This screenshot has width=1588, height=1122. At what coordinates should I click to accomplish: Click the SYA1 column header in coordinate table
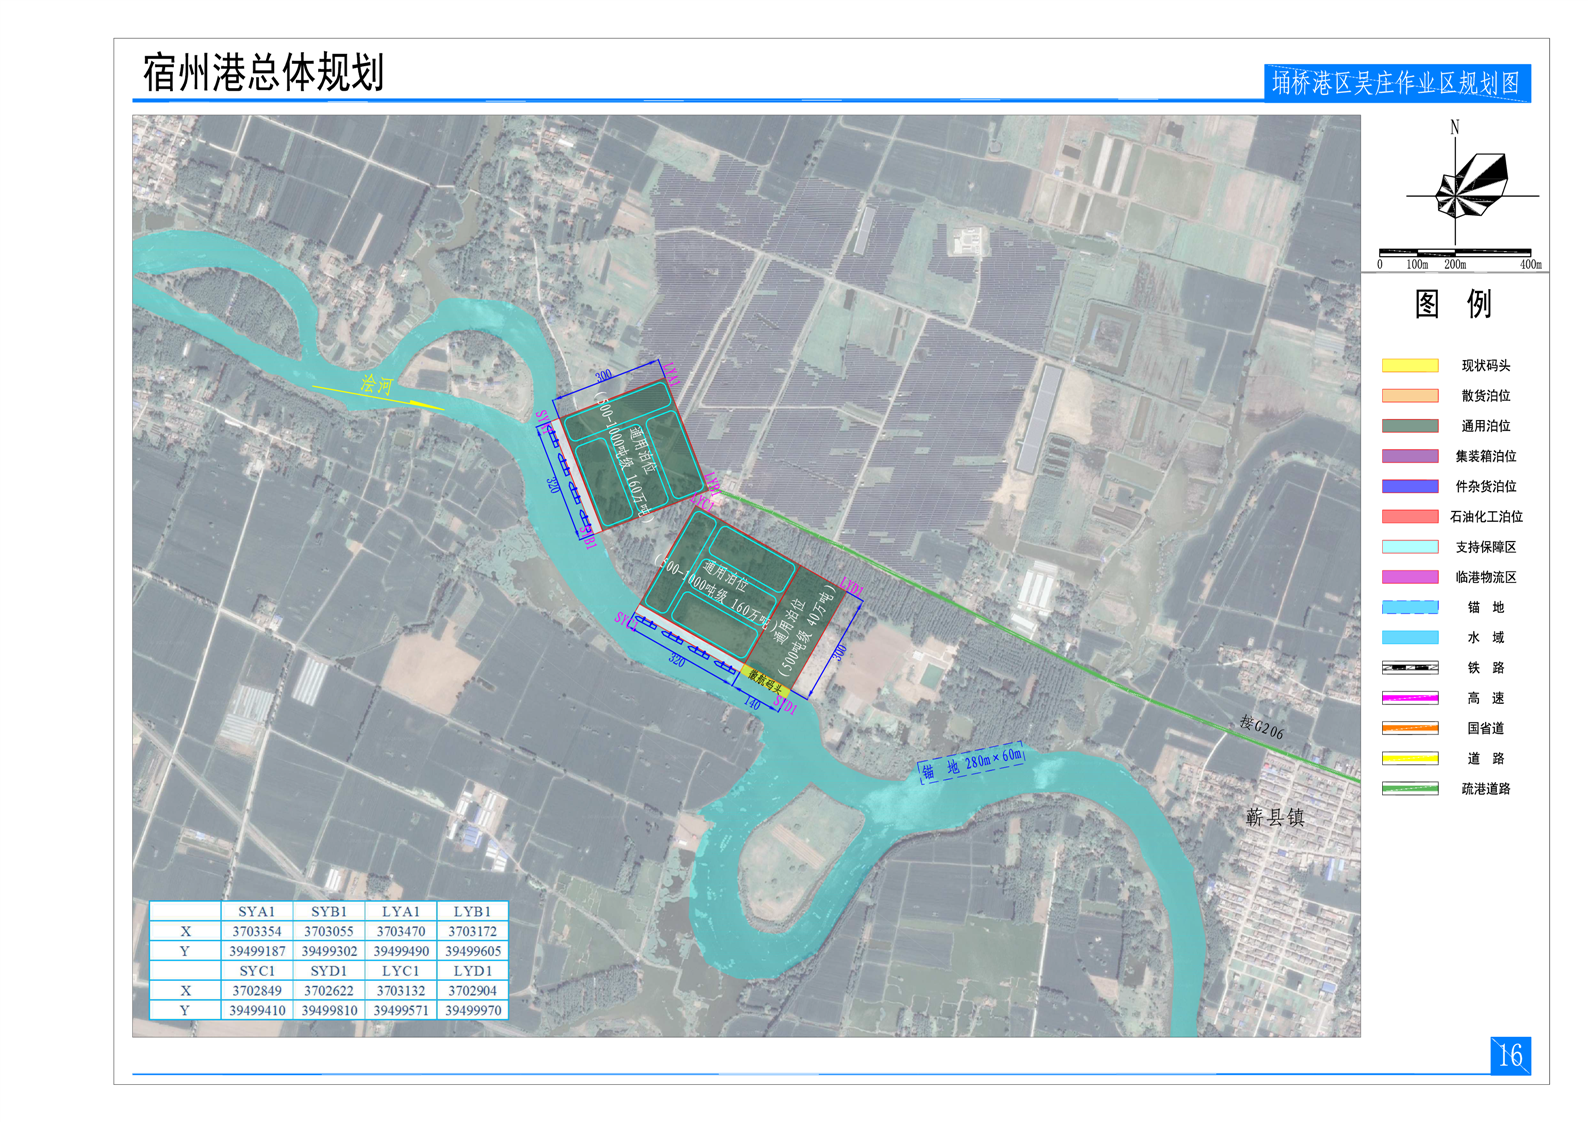click(256, 911)
